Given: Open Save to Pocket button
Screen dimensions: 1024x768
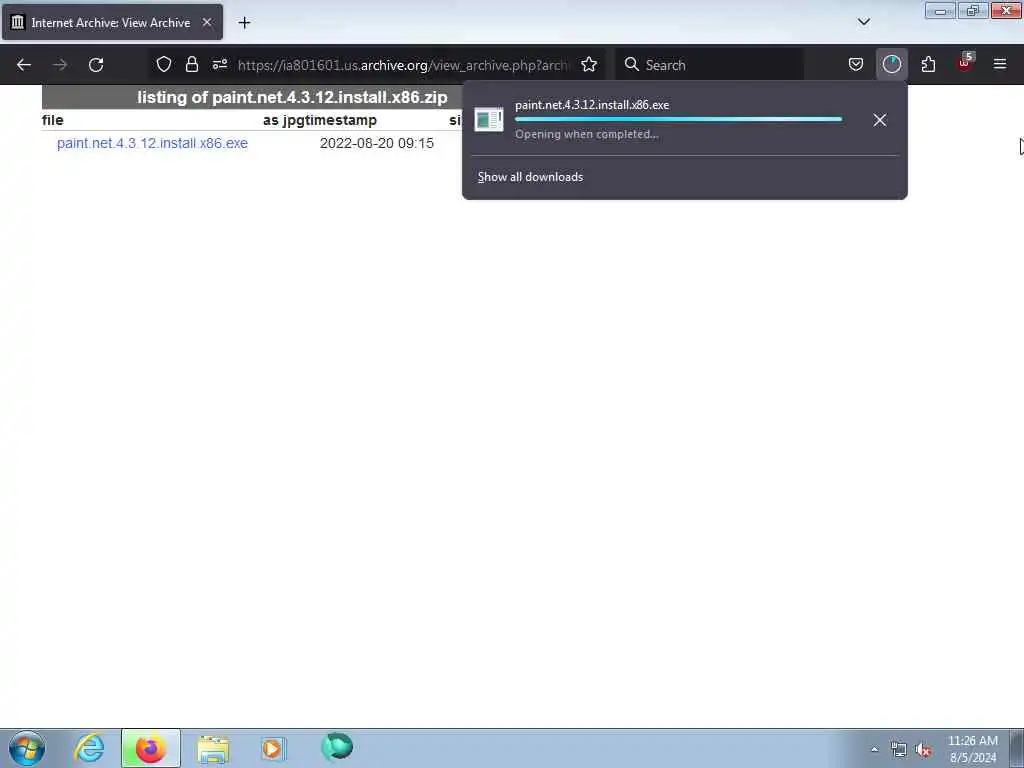Looking at the screenshot, I should (x=856, y=64).
